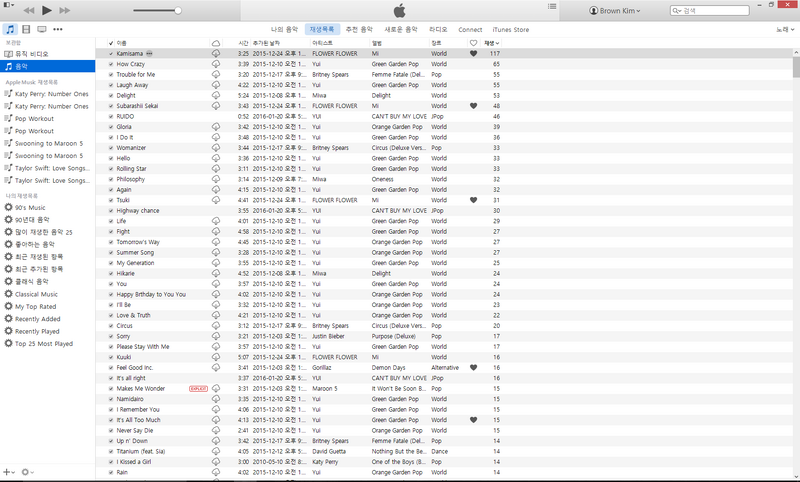Image resolution: width=800 pixels, height=482 pixels.
Task: Adjust the volume slider knob
Action: coord(178,10)
